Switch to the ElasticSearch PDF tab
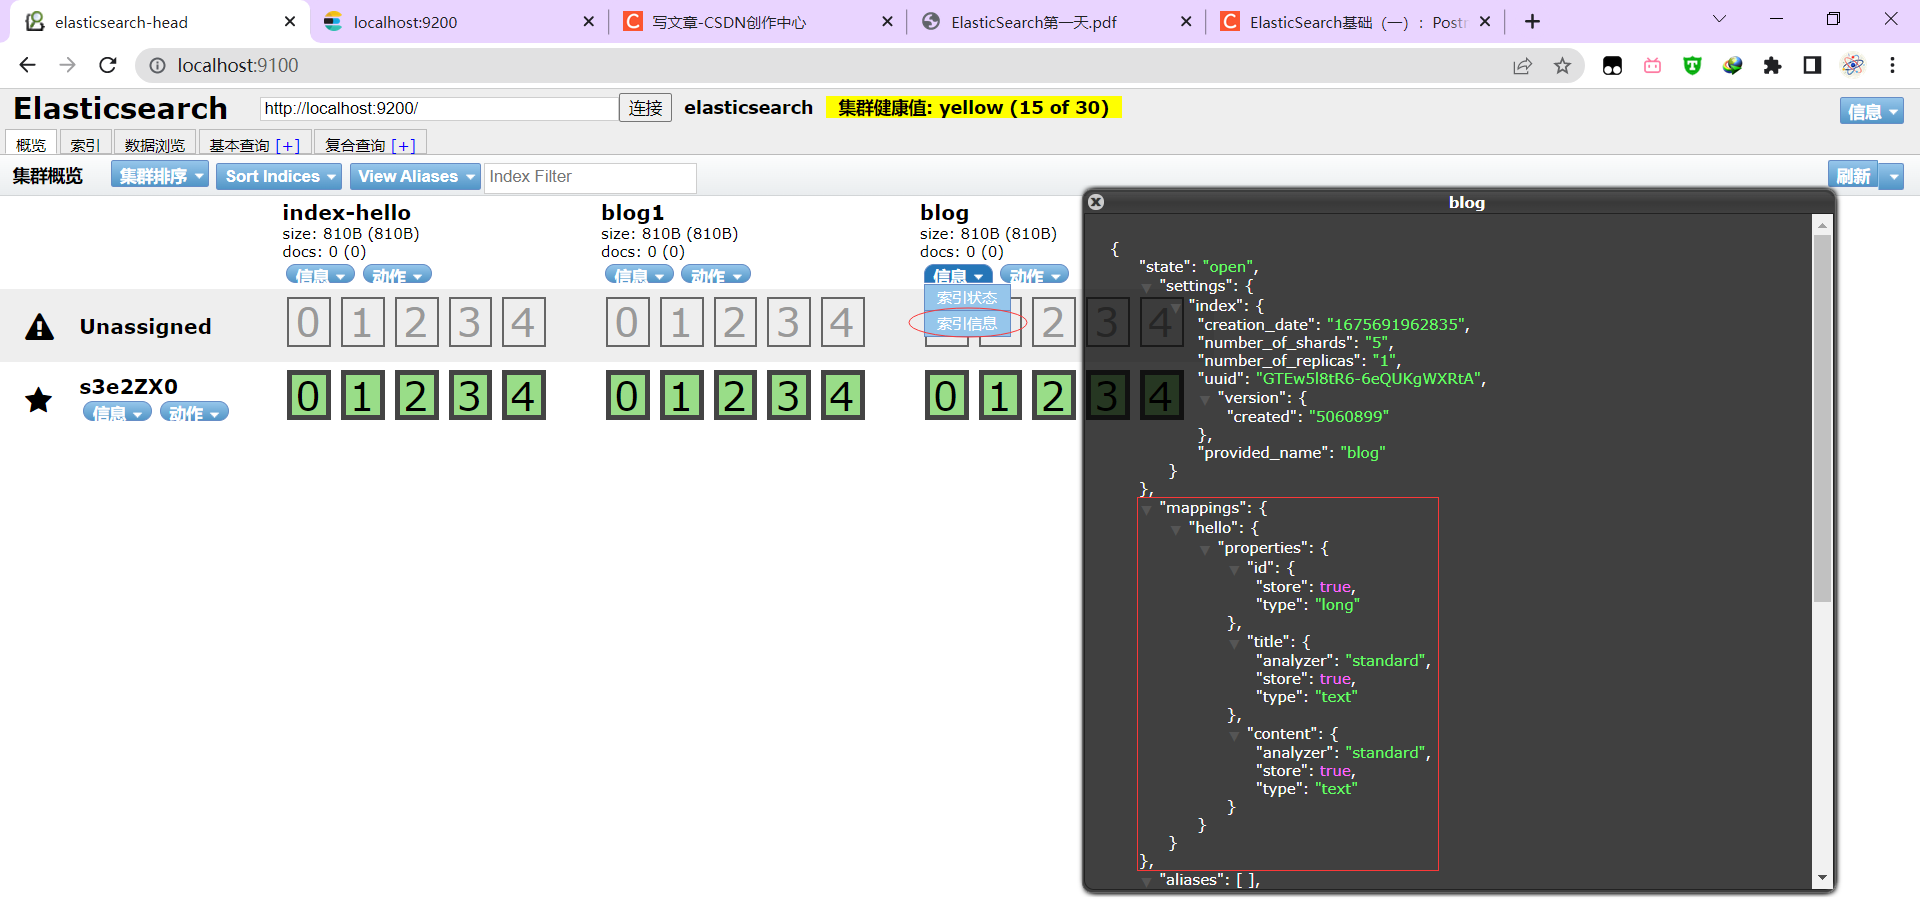 (x=1056, y=21)
